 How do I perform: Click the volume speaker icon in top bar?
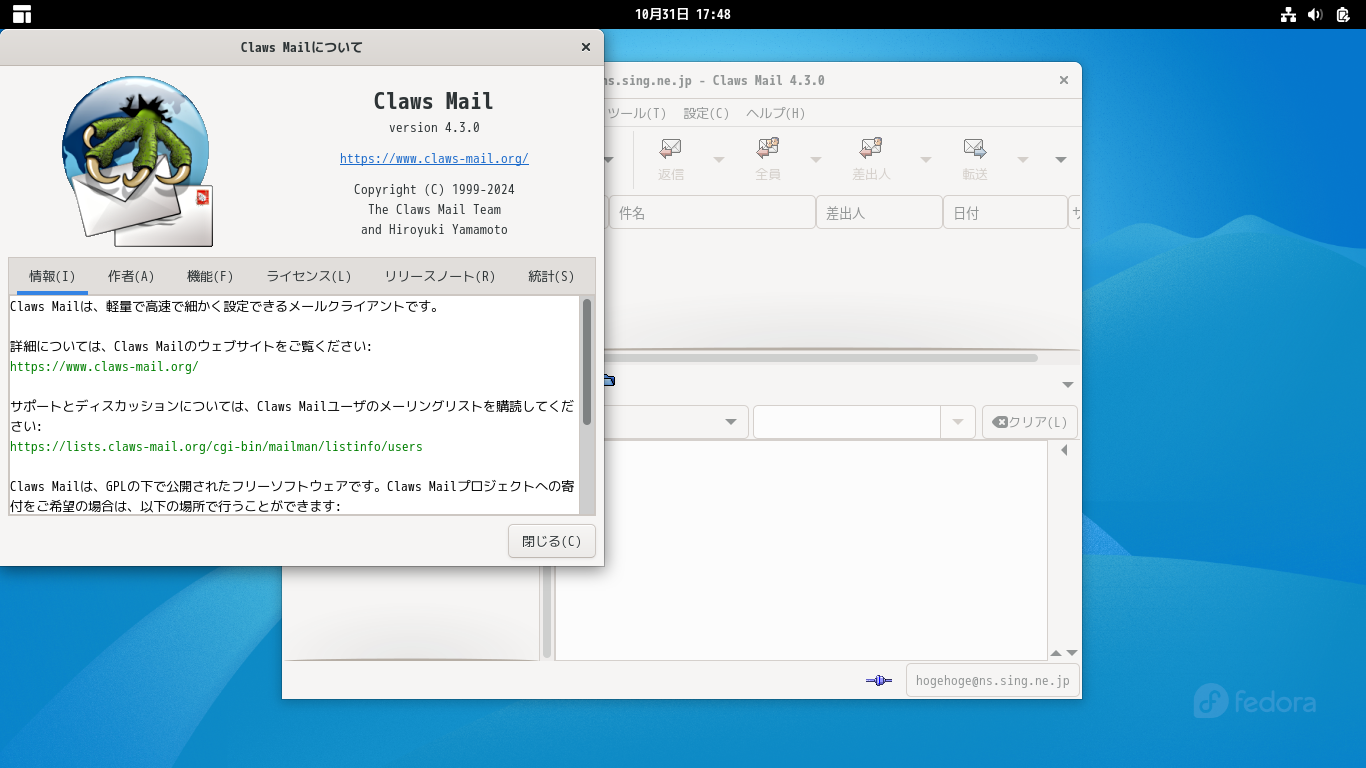(x=1315, y=14)
